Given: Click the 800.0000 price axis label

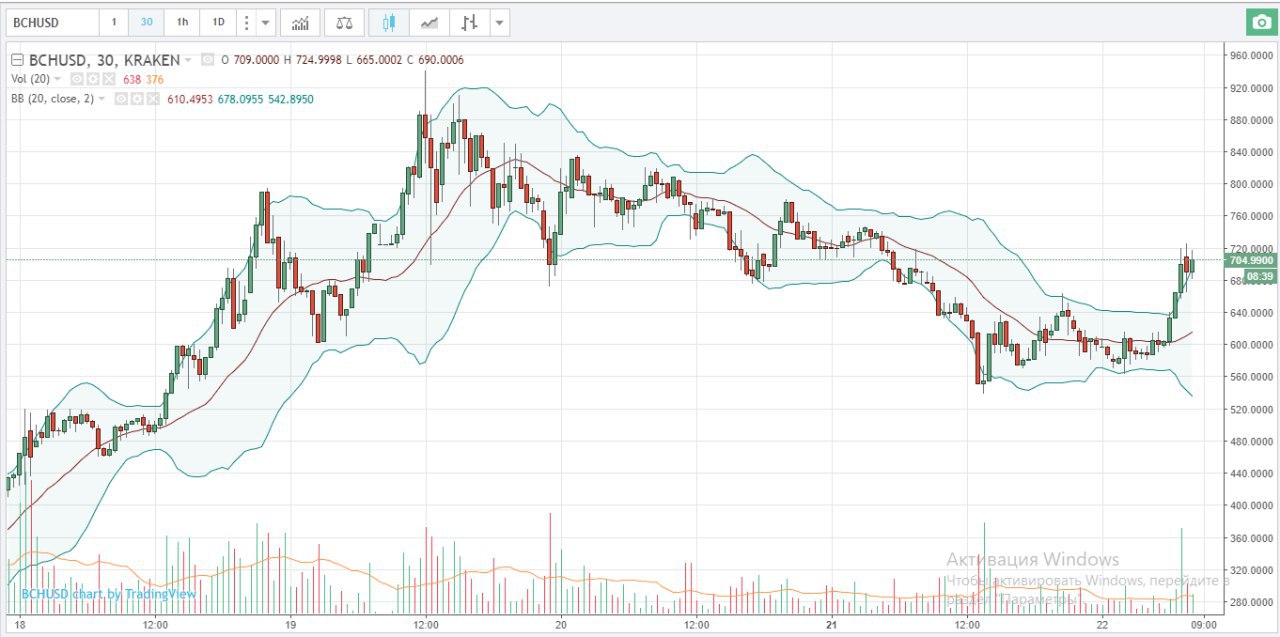Looking at the screenshot, I should click(x=1252, y=184).
